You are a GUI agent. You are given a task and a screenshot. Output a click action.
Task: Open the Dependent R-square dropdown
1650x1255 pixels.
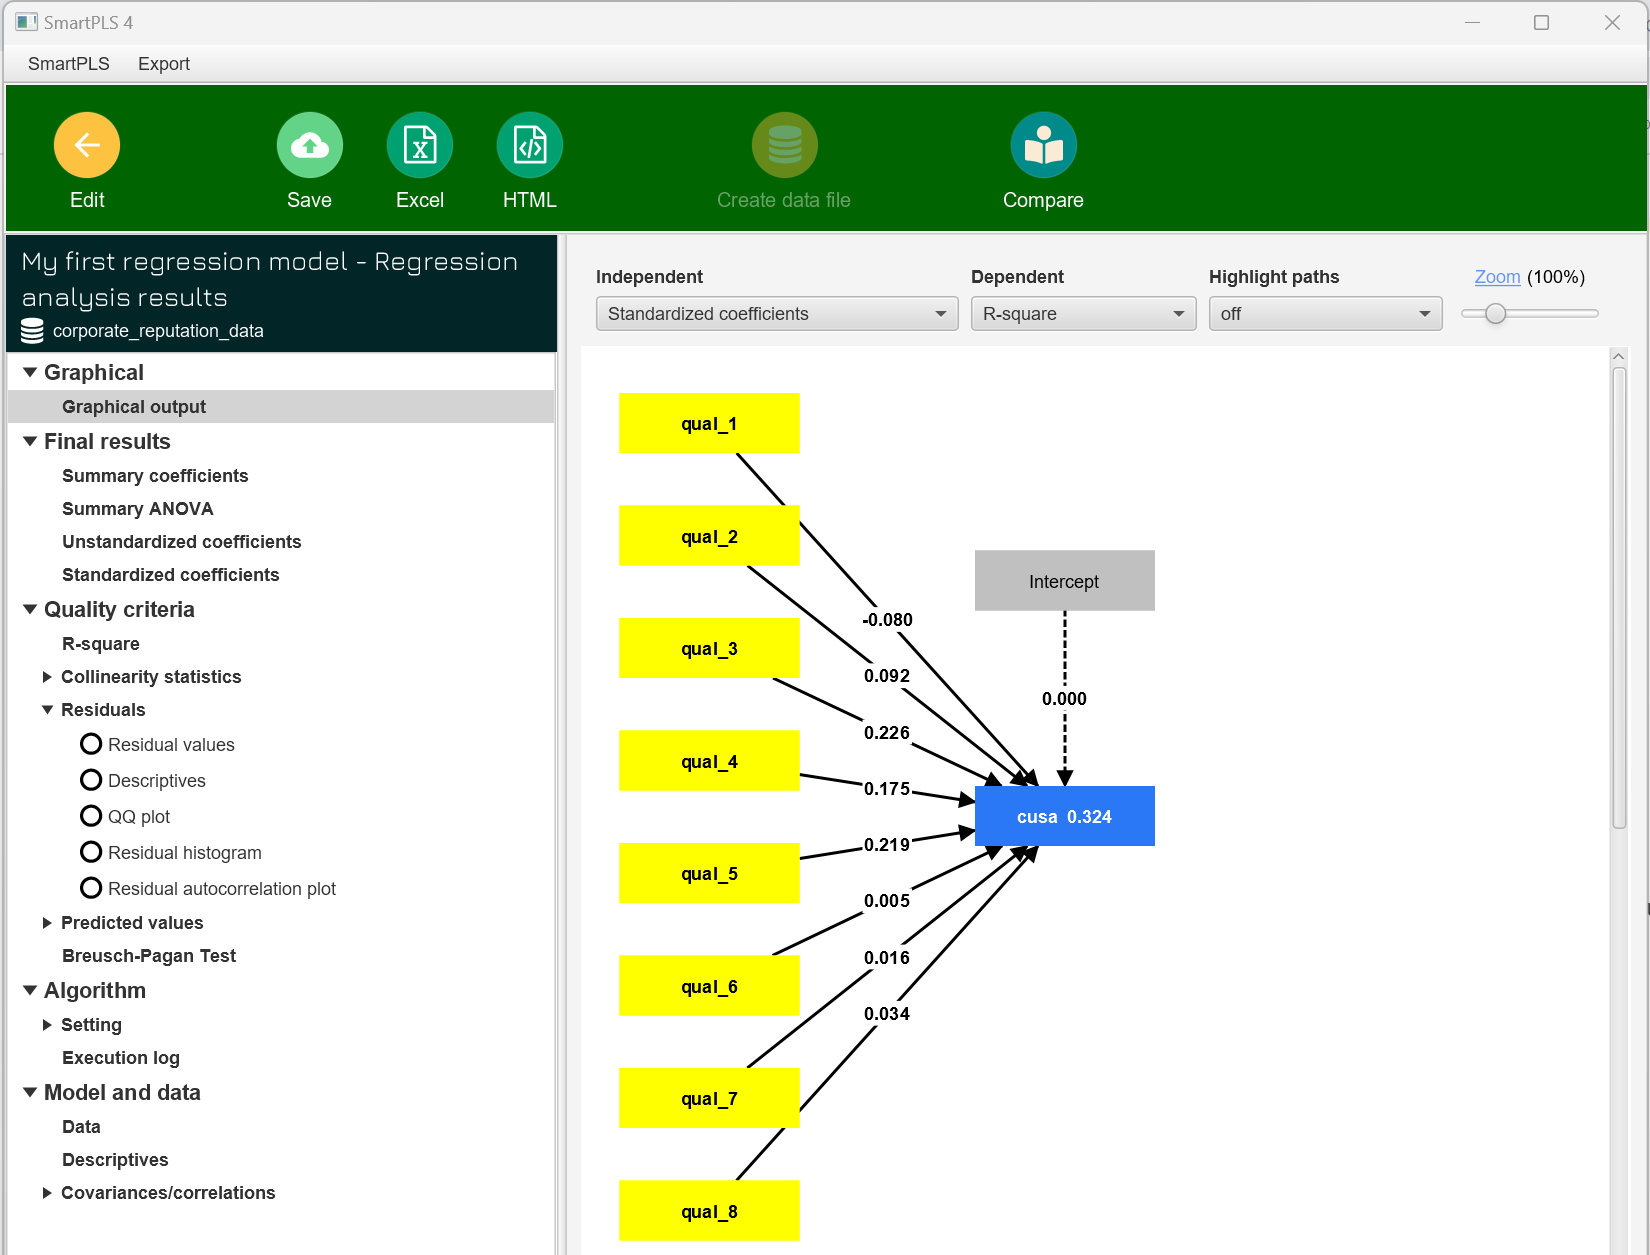1082,314
